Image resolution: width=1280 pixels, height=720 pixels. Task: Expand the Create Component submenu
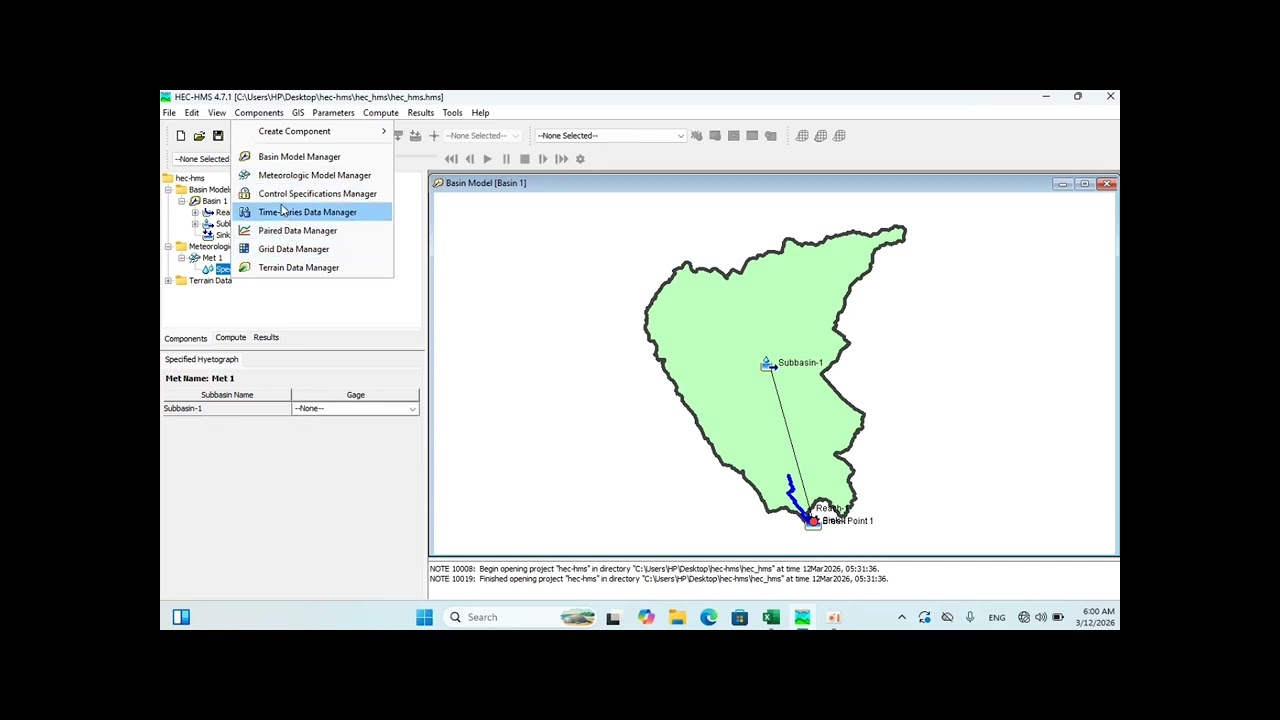click(312, 131)
